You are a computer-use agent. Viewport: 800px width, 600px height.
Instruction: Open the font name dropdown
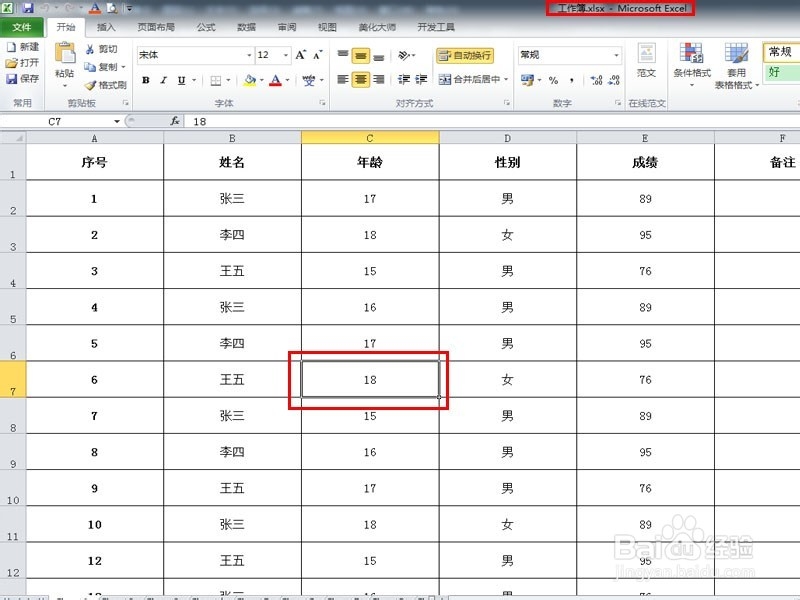[248, 54]
